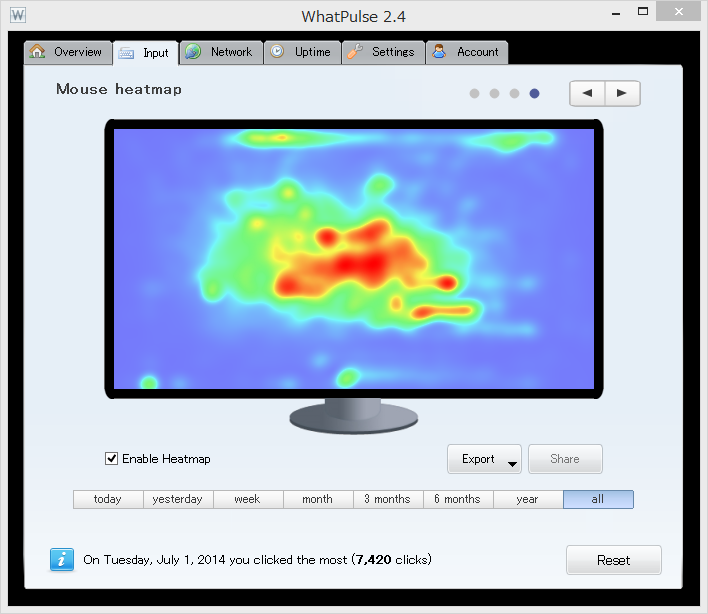Screen dimensions: 708x614
Task: Go to next page with right arrow
Action: point(622,93)
